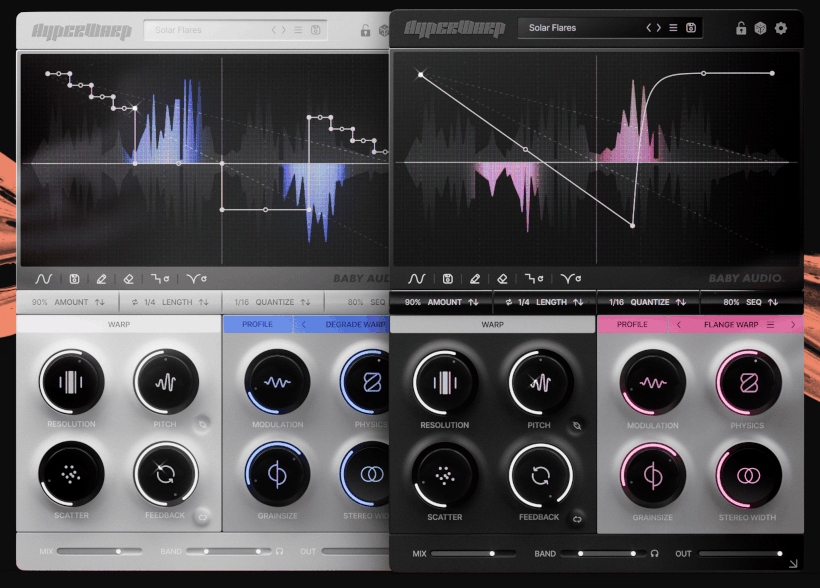Screen dimensions: 820x588
Task: Click the blue MODULATION knob in the light window
Action: click(277, 382)
